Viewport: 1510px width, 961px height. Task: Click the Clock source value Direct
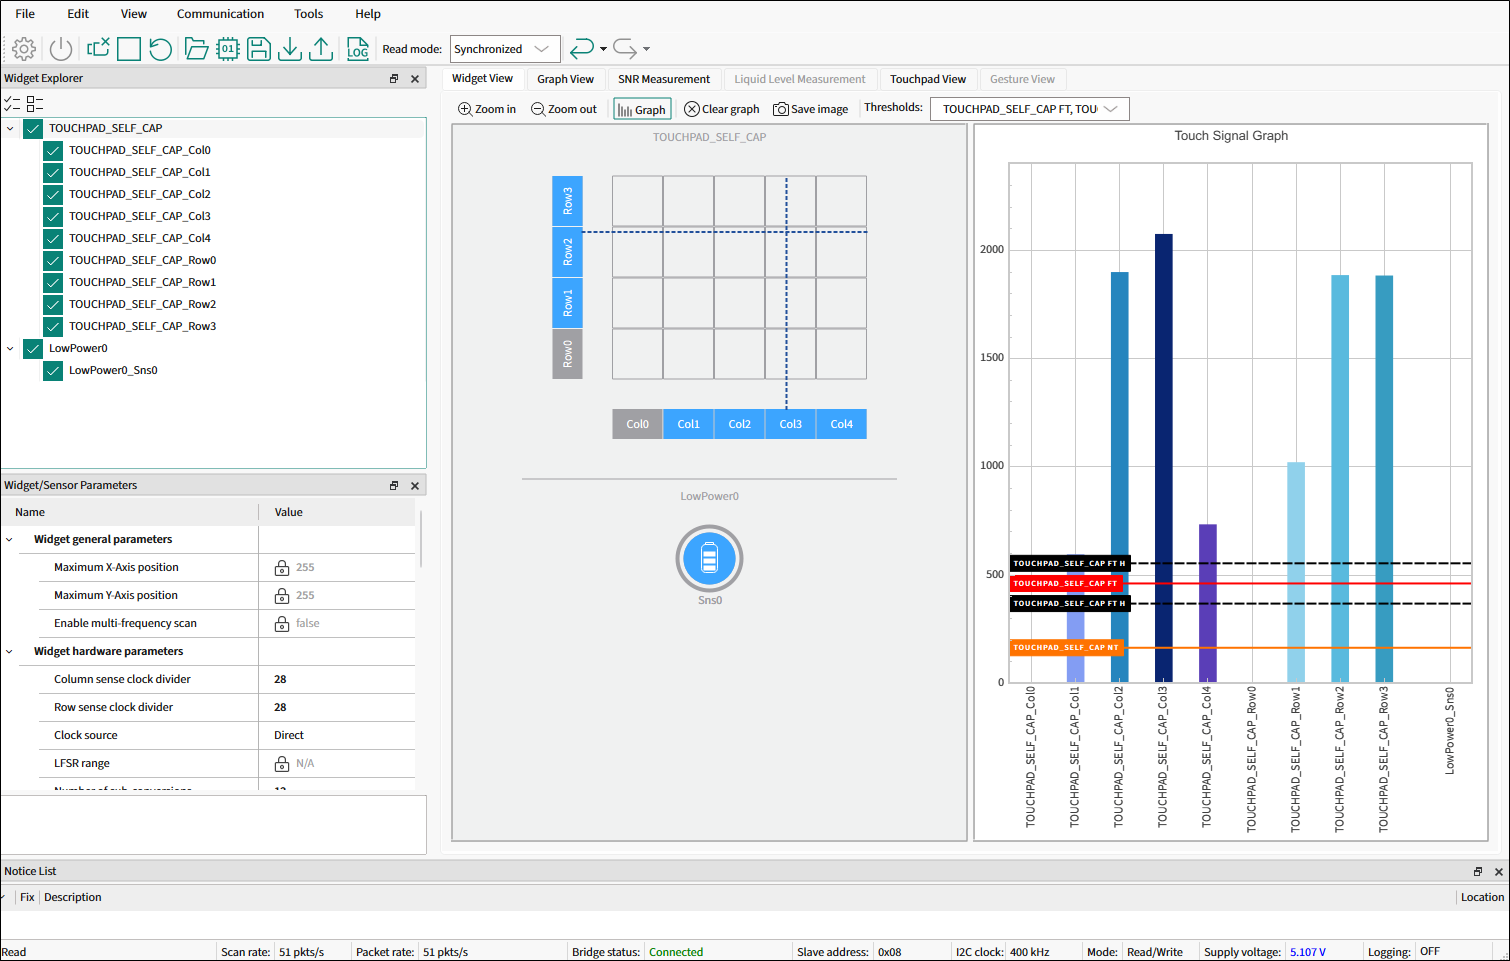(289, 735)
